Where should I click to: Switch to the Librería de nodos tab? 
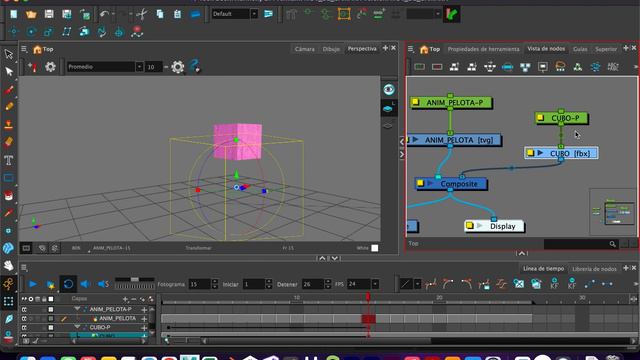coord(594,269)
